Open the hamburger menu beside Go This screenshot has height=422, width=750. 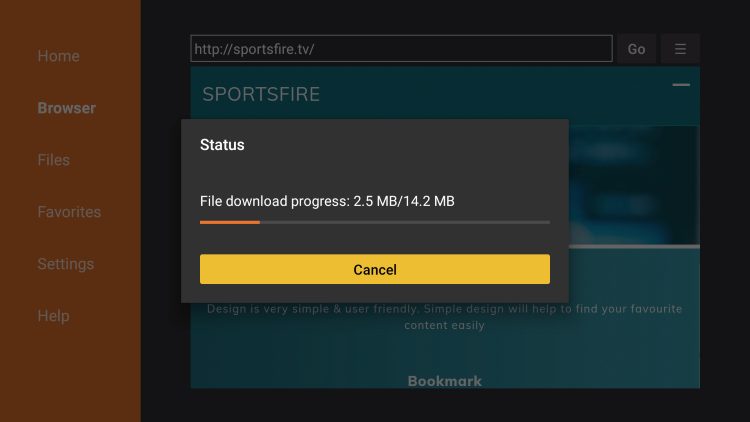[680, 49]
